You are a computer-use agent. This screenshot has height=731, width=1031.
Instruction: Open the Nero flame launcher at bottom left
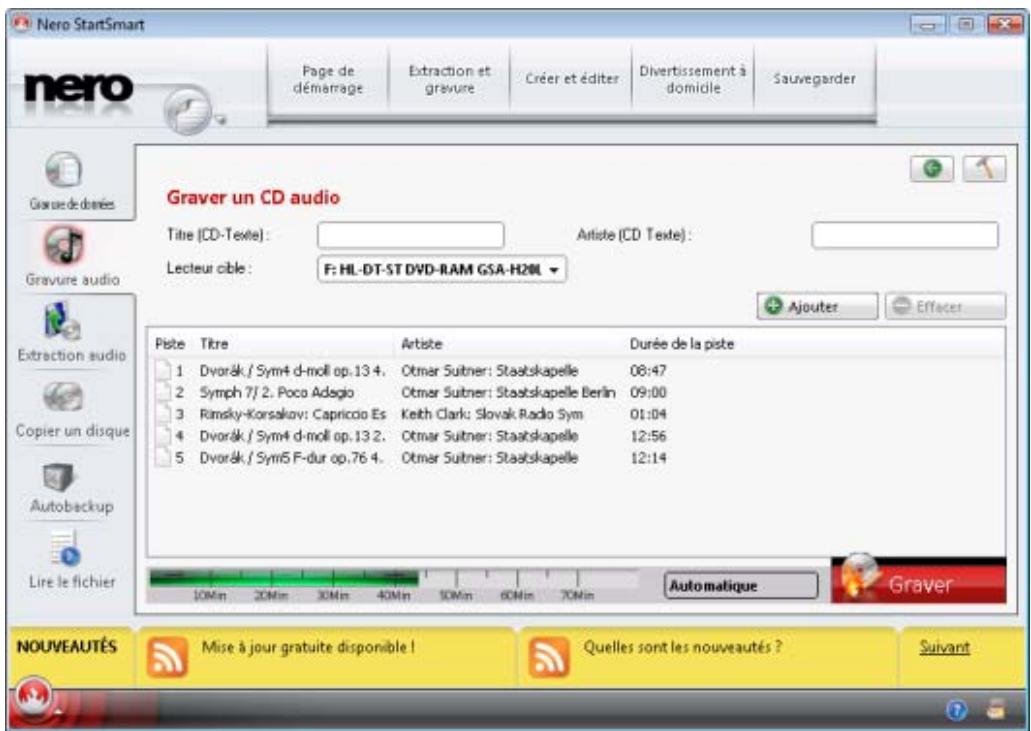(33, 699)
